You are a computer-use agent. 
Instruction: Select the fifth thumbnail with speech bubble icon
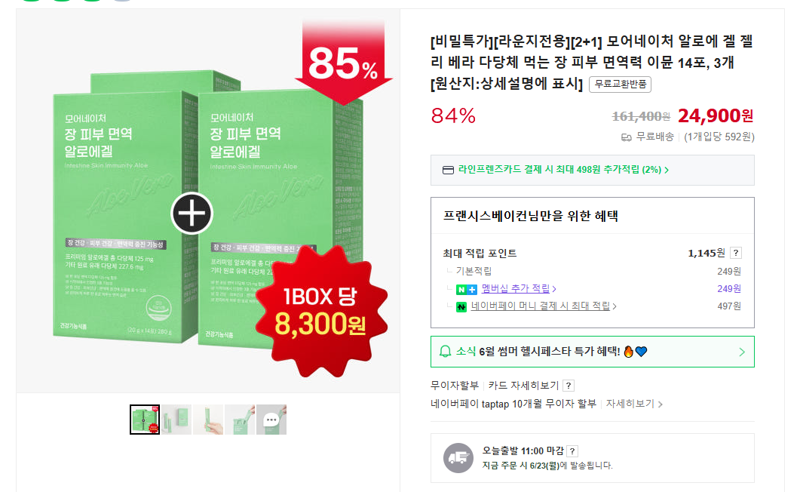(x=271, y=420)
